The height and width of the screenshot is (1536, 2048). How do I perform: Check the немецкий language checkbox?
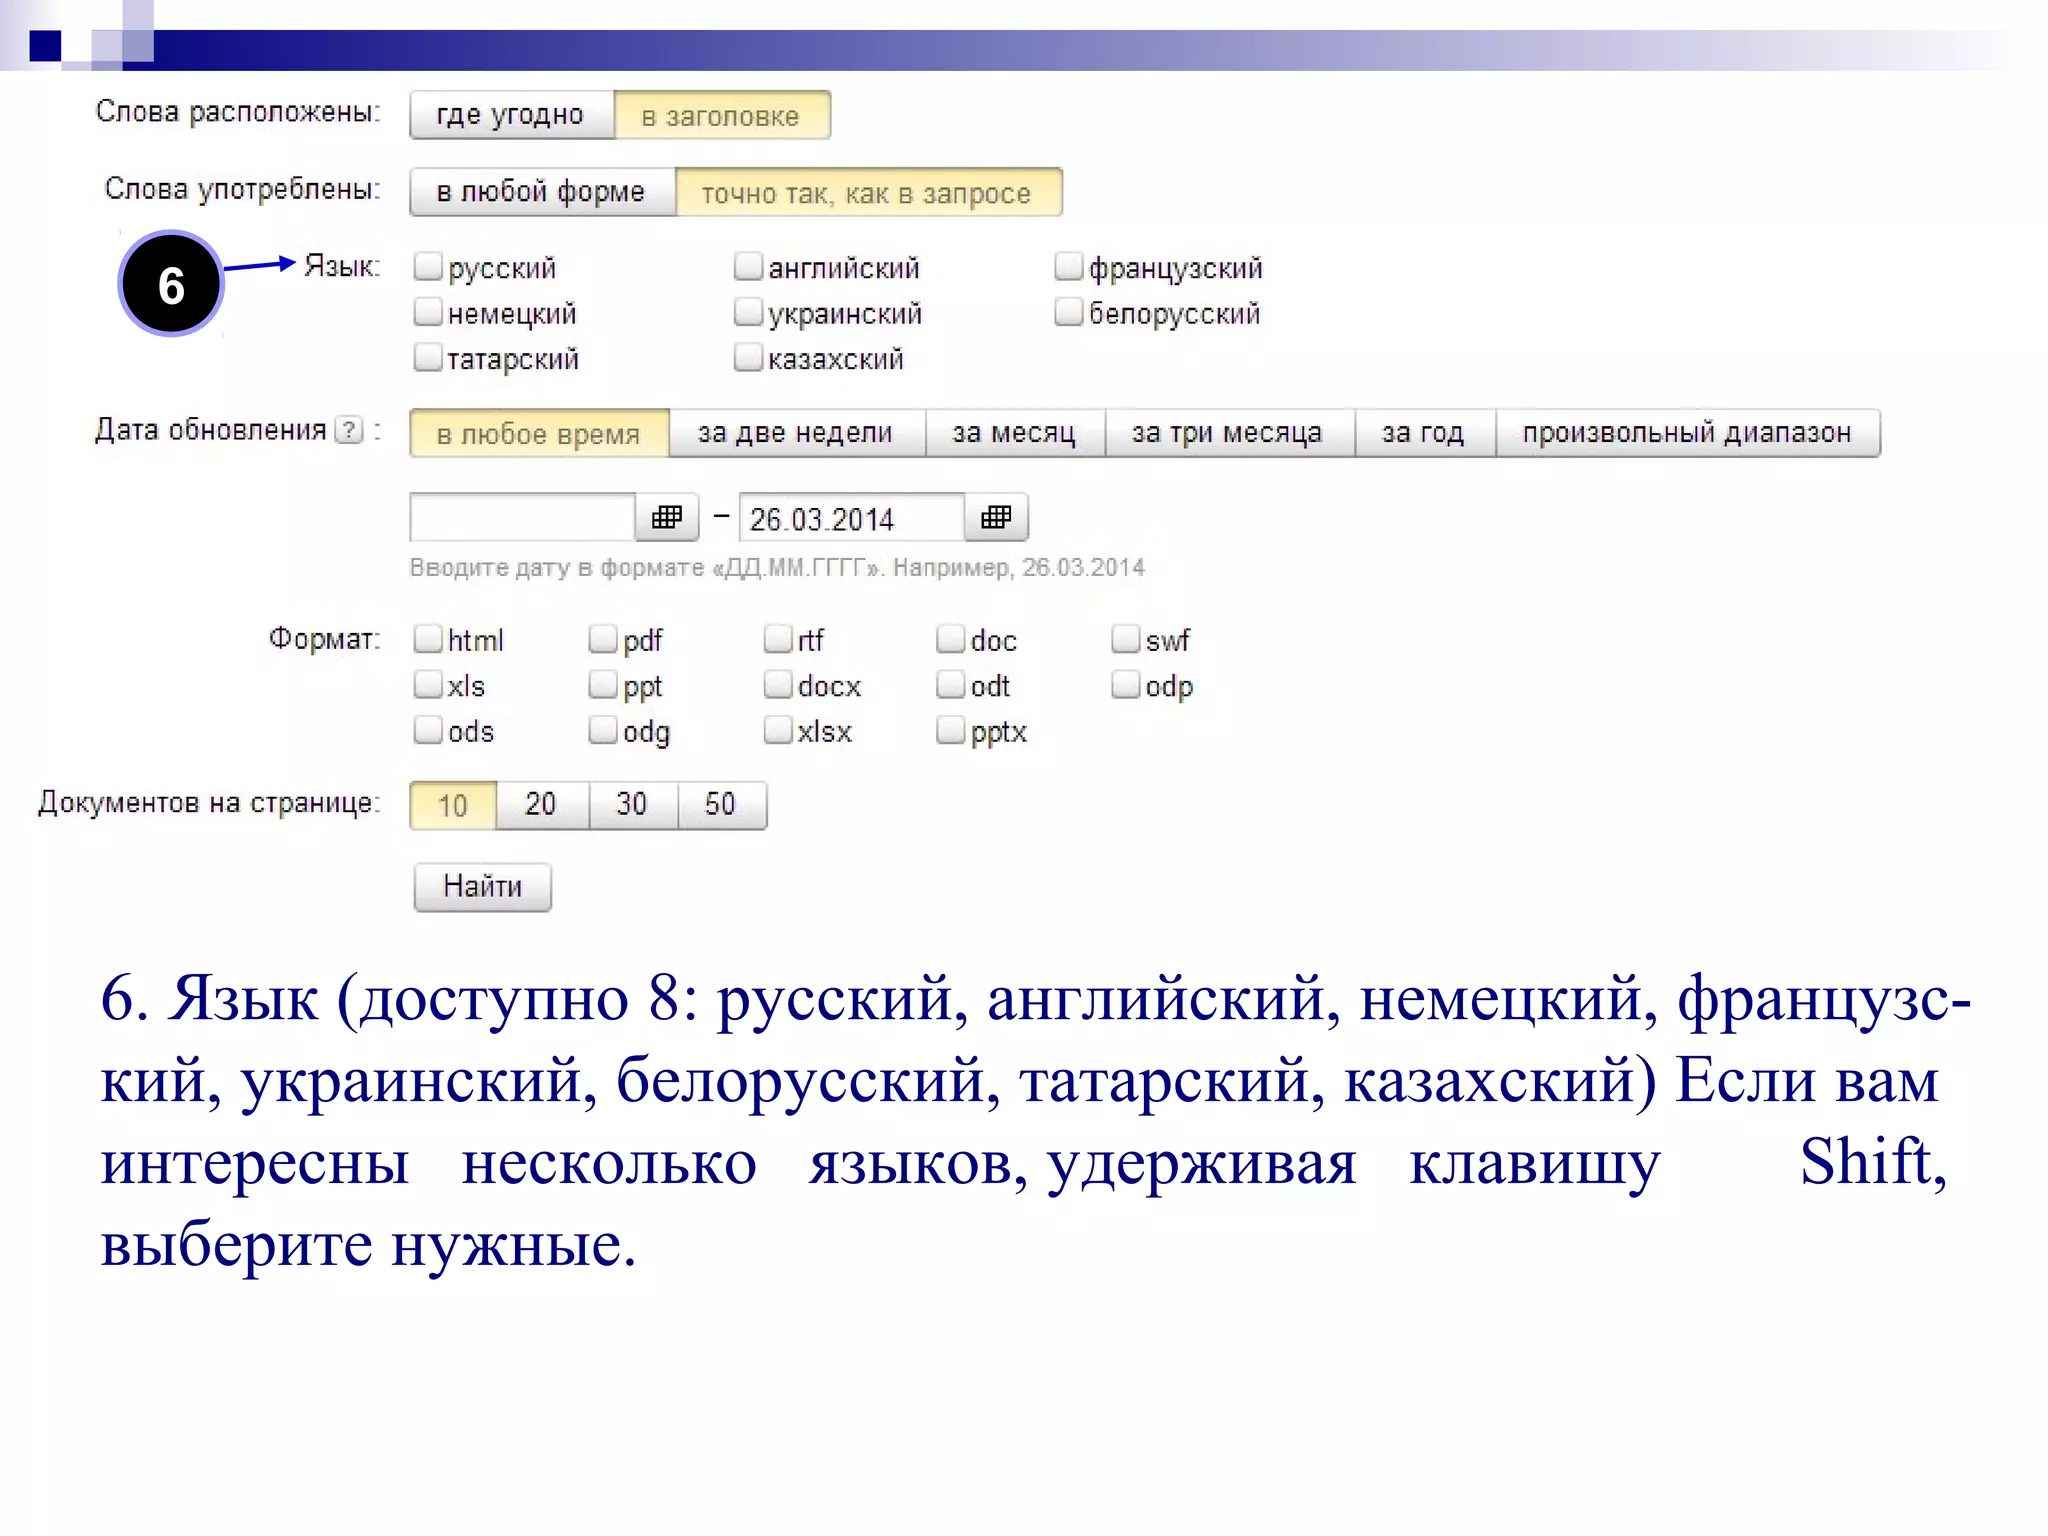point(428,312)
